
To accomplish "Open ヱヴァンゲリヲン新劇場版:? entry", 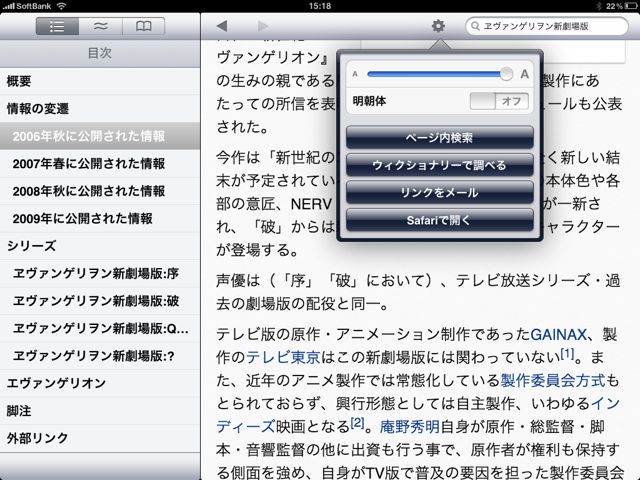I will click(x=100, y=356).
